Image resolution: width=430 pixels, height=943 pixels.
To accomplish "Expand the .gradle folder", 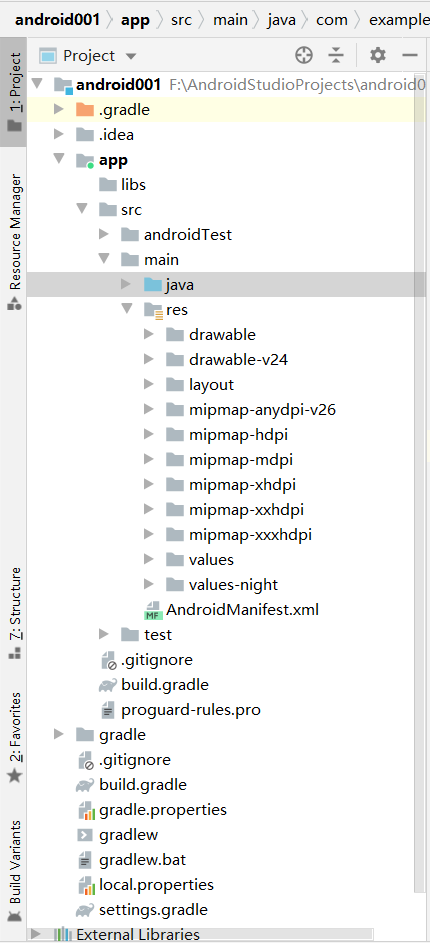I will click(x=58, y=109).
